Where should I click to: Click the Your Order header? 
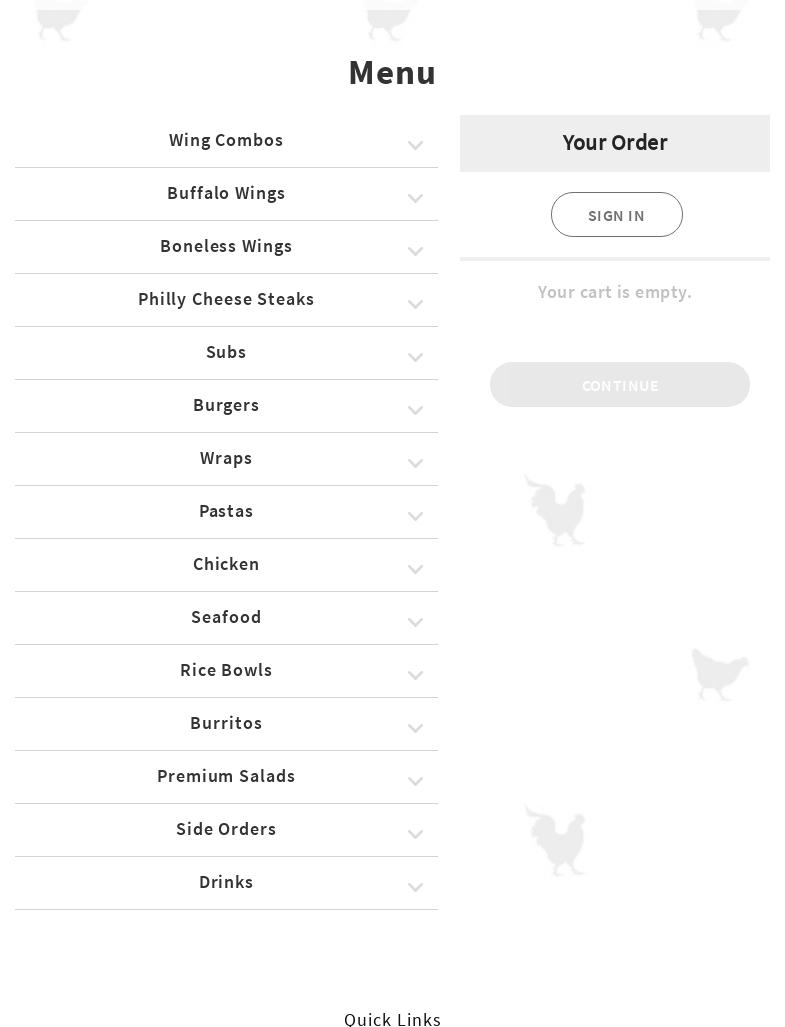(x=614, y=143)
